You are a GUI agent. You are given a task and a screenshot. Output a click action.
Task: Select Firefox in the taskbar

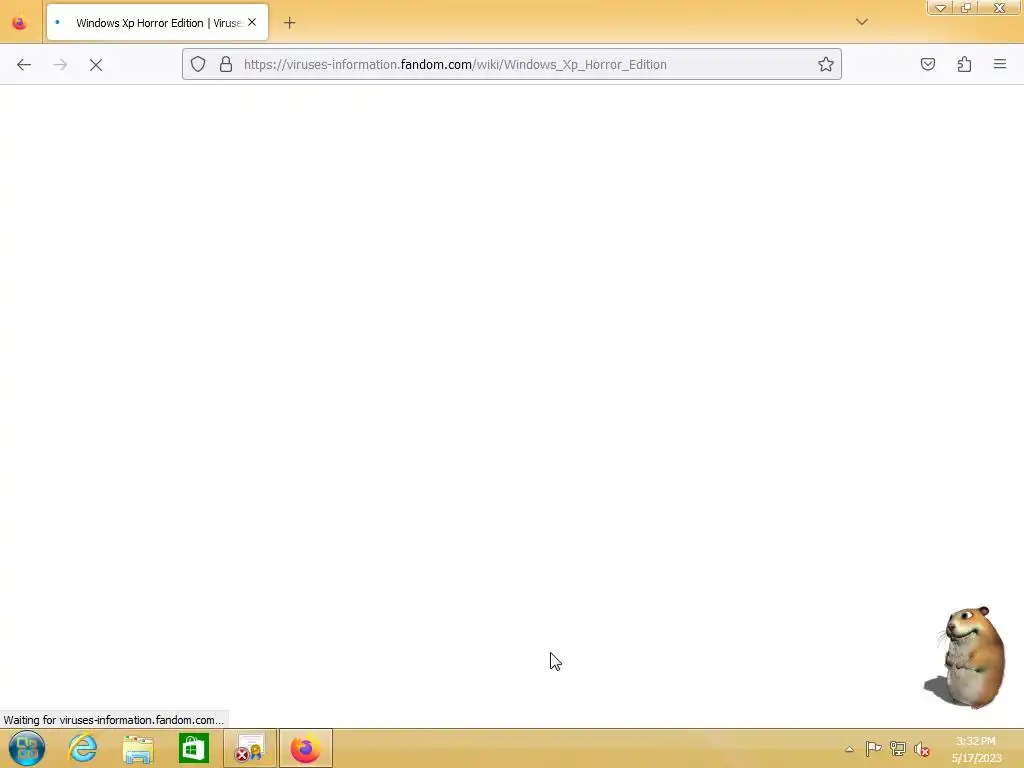coord(306,748)
